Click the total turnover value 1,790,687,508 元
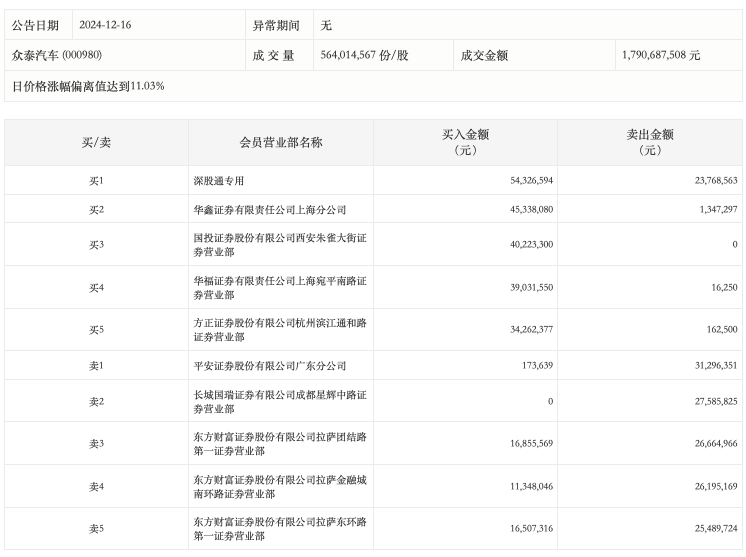The width and height of the screenshot is (746, 557). click(660, 55)
